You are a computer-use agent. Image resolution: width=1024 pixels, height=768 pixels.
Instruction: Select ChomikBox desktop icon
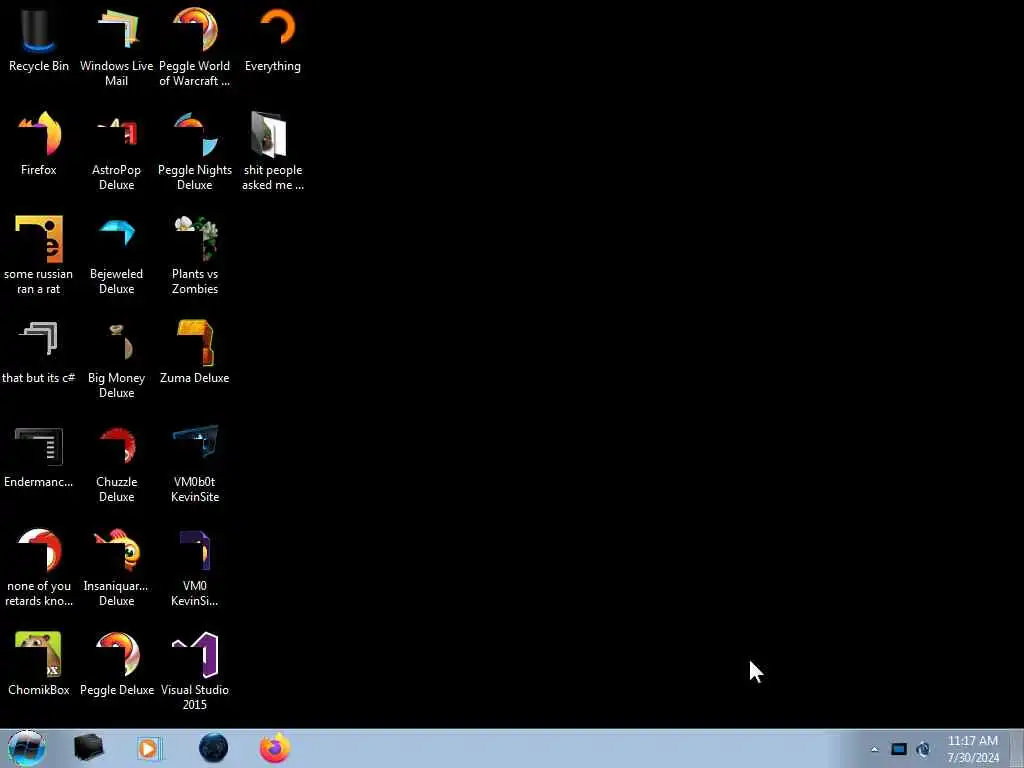39,664
